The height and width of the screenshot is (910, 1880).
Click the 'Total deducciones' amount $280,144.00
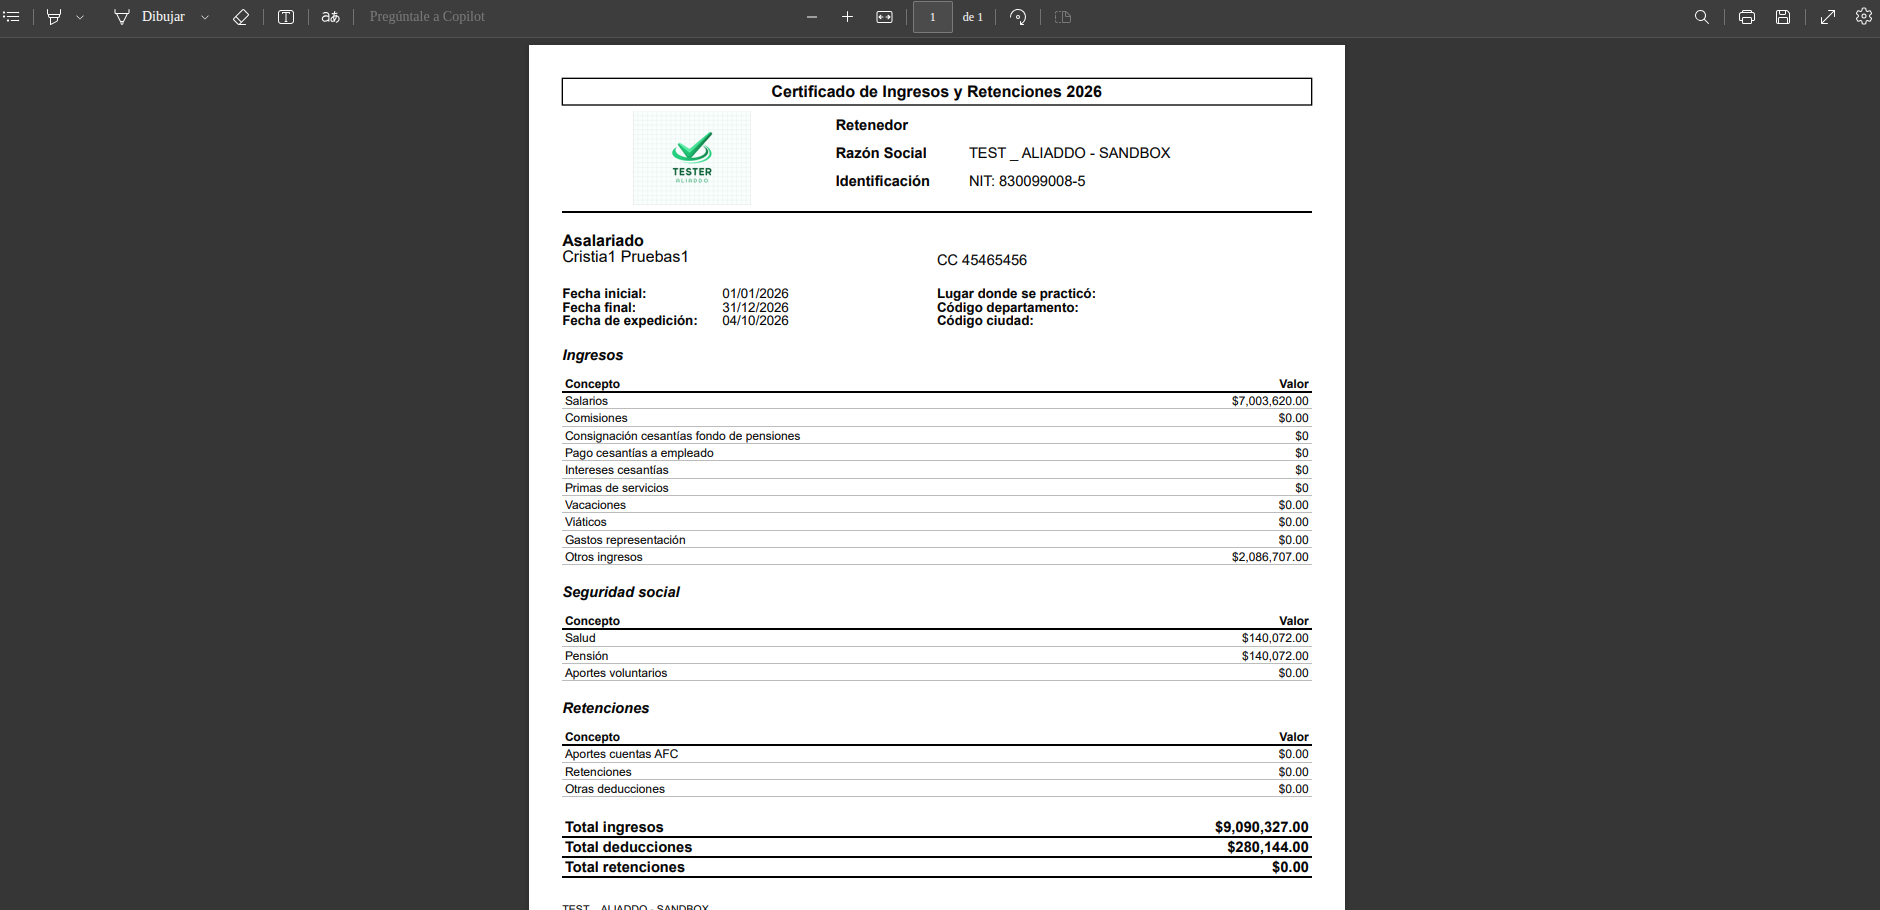[1268, 847]
